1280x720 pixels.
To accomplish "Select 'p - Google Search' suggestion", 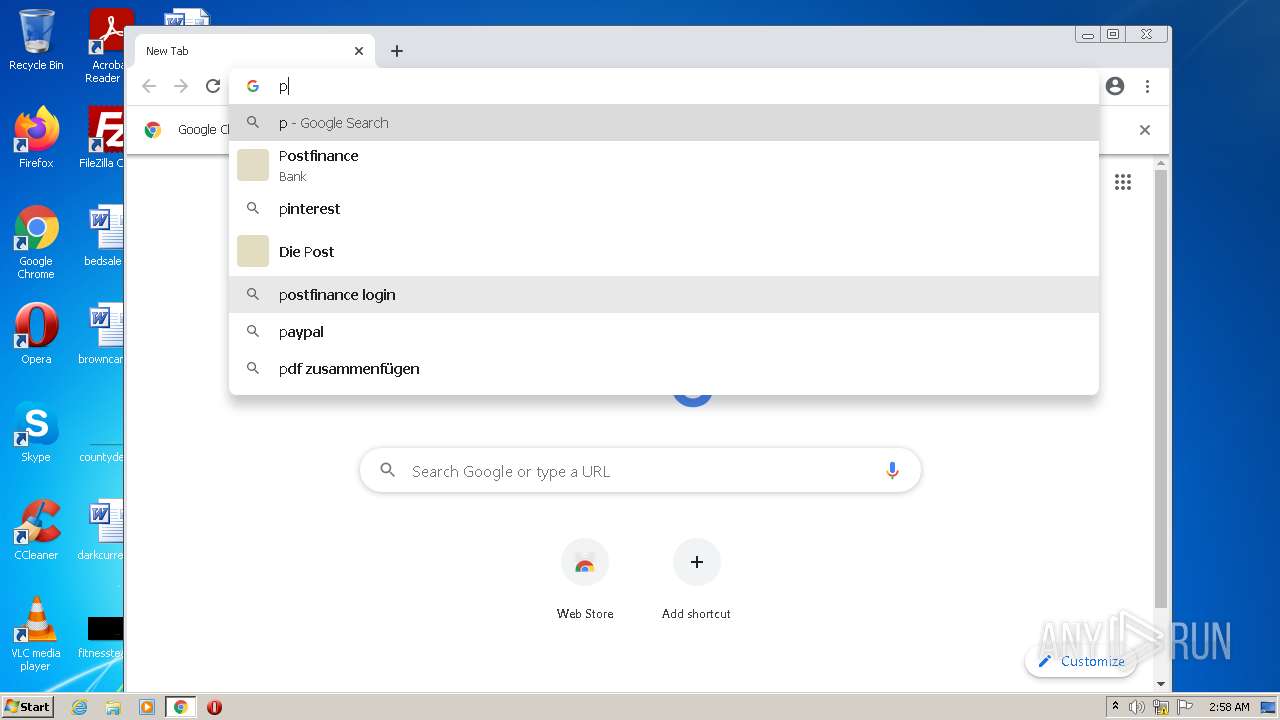I will tap(664, 123).
